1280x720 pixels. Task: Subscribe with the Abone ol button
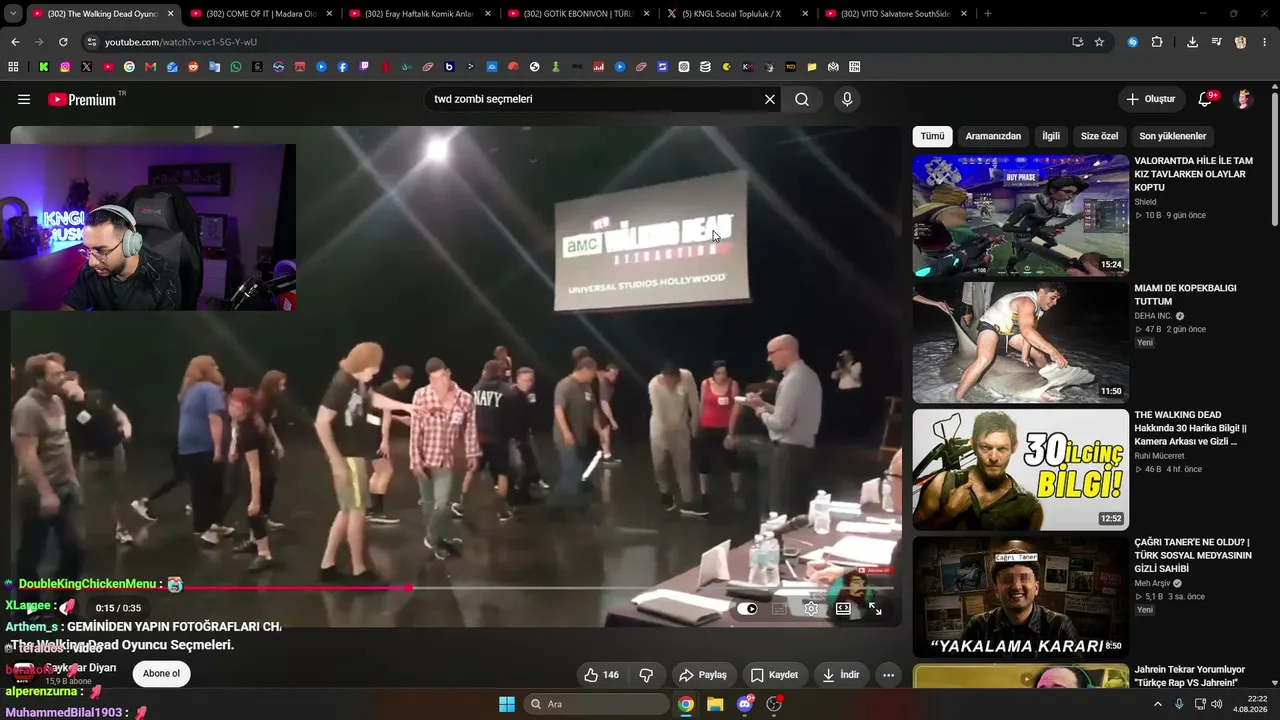coord(161,673)
